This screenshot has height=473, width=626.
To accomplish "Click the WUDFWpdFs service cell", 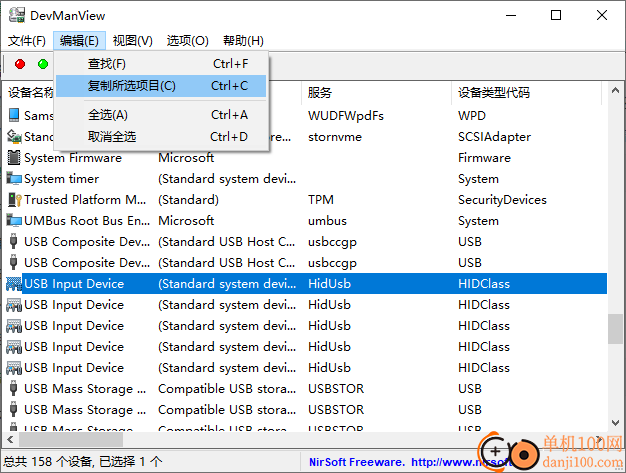I will tap(346, 116).
